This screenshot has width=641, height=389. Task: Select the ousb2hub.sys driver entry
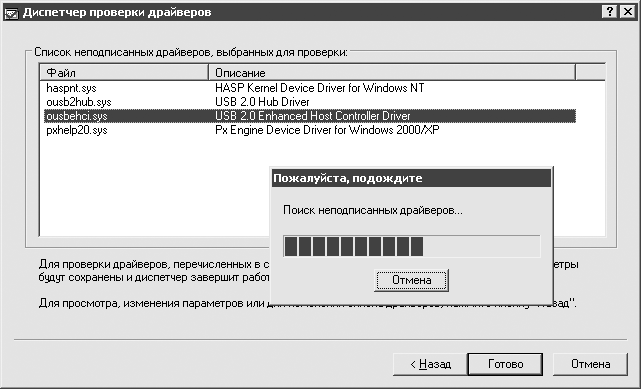click(78, 102)
